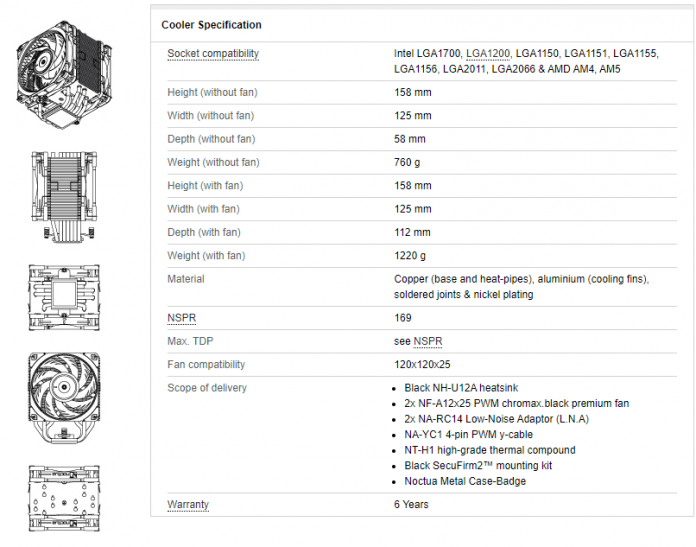The image size is (696, 547).
Task: Click the 6 Years warranty value
Action: (411, 504)
